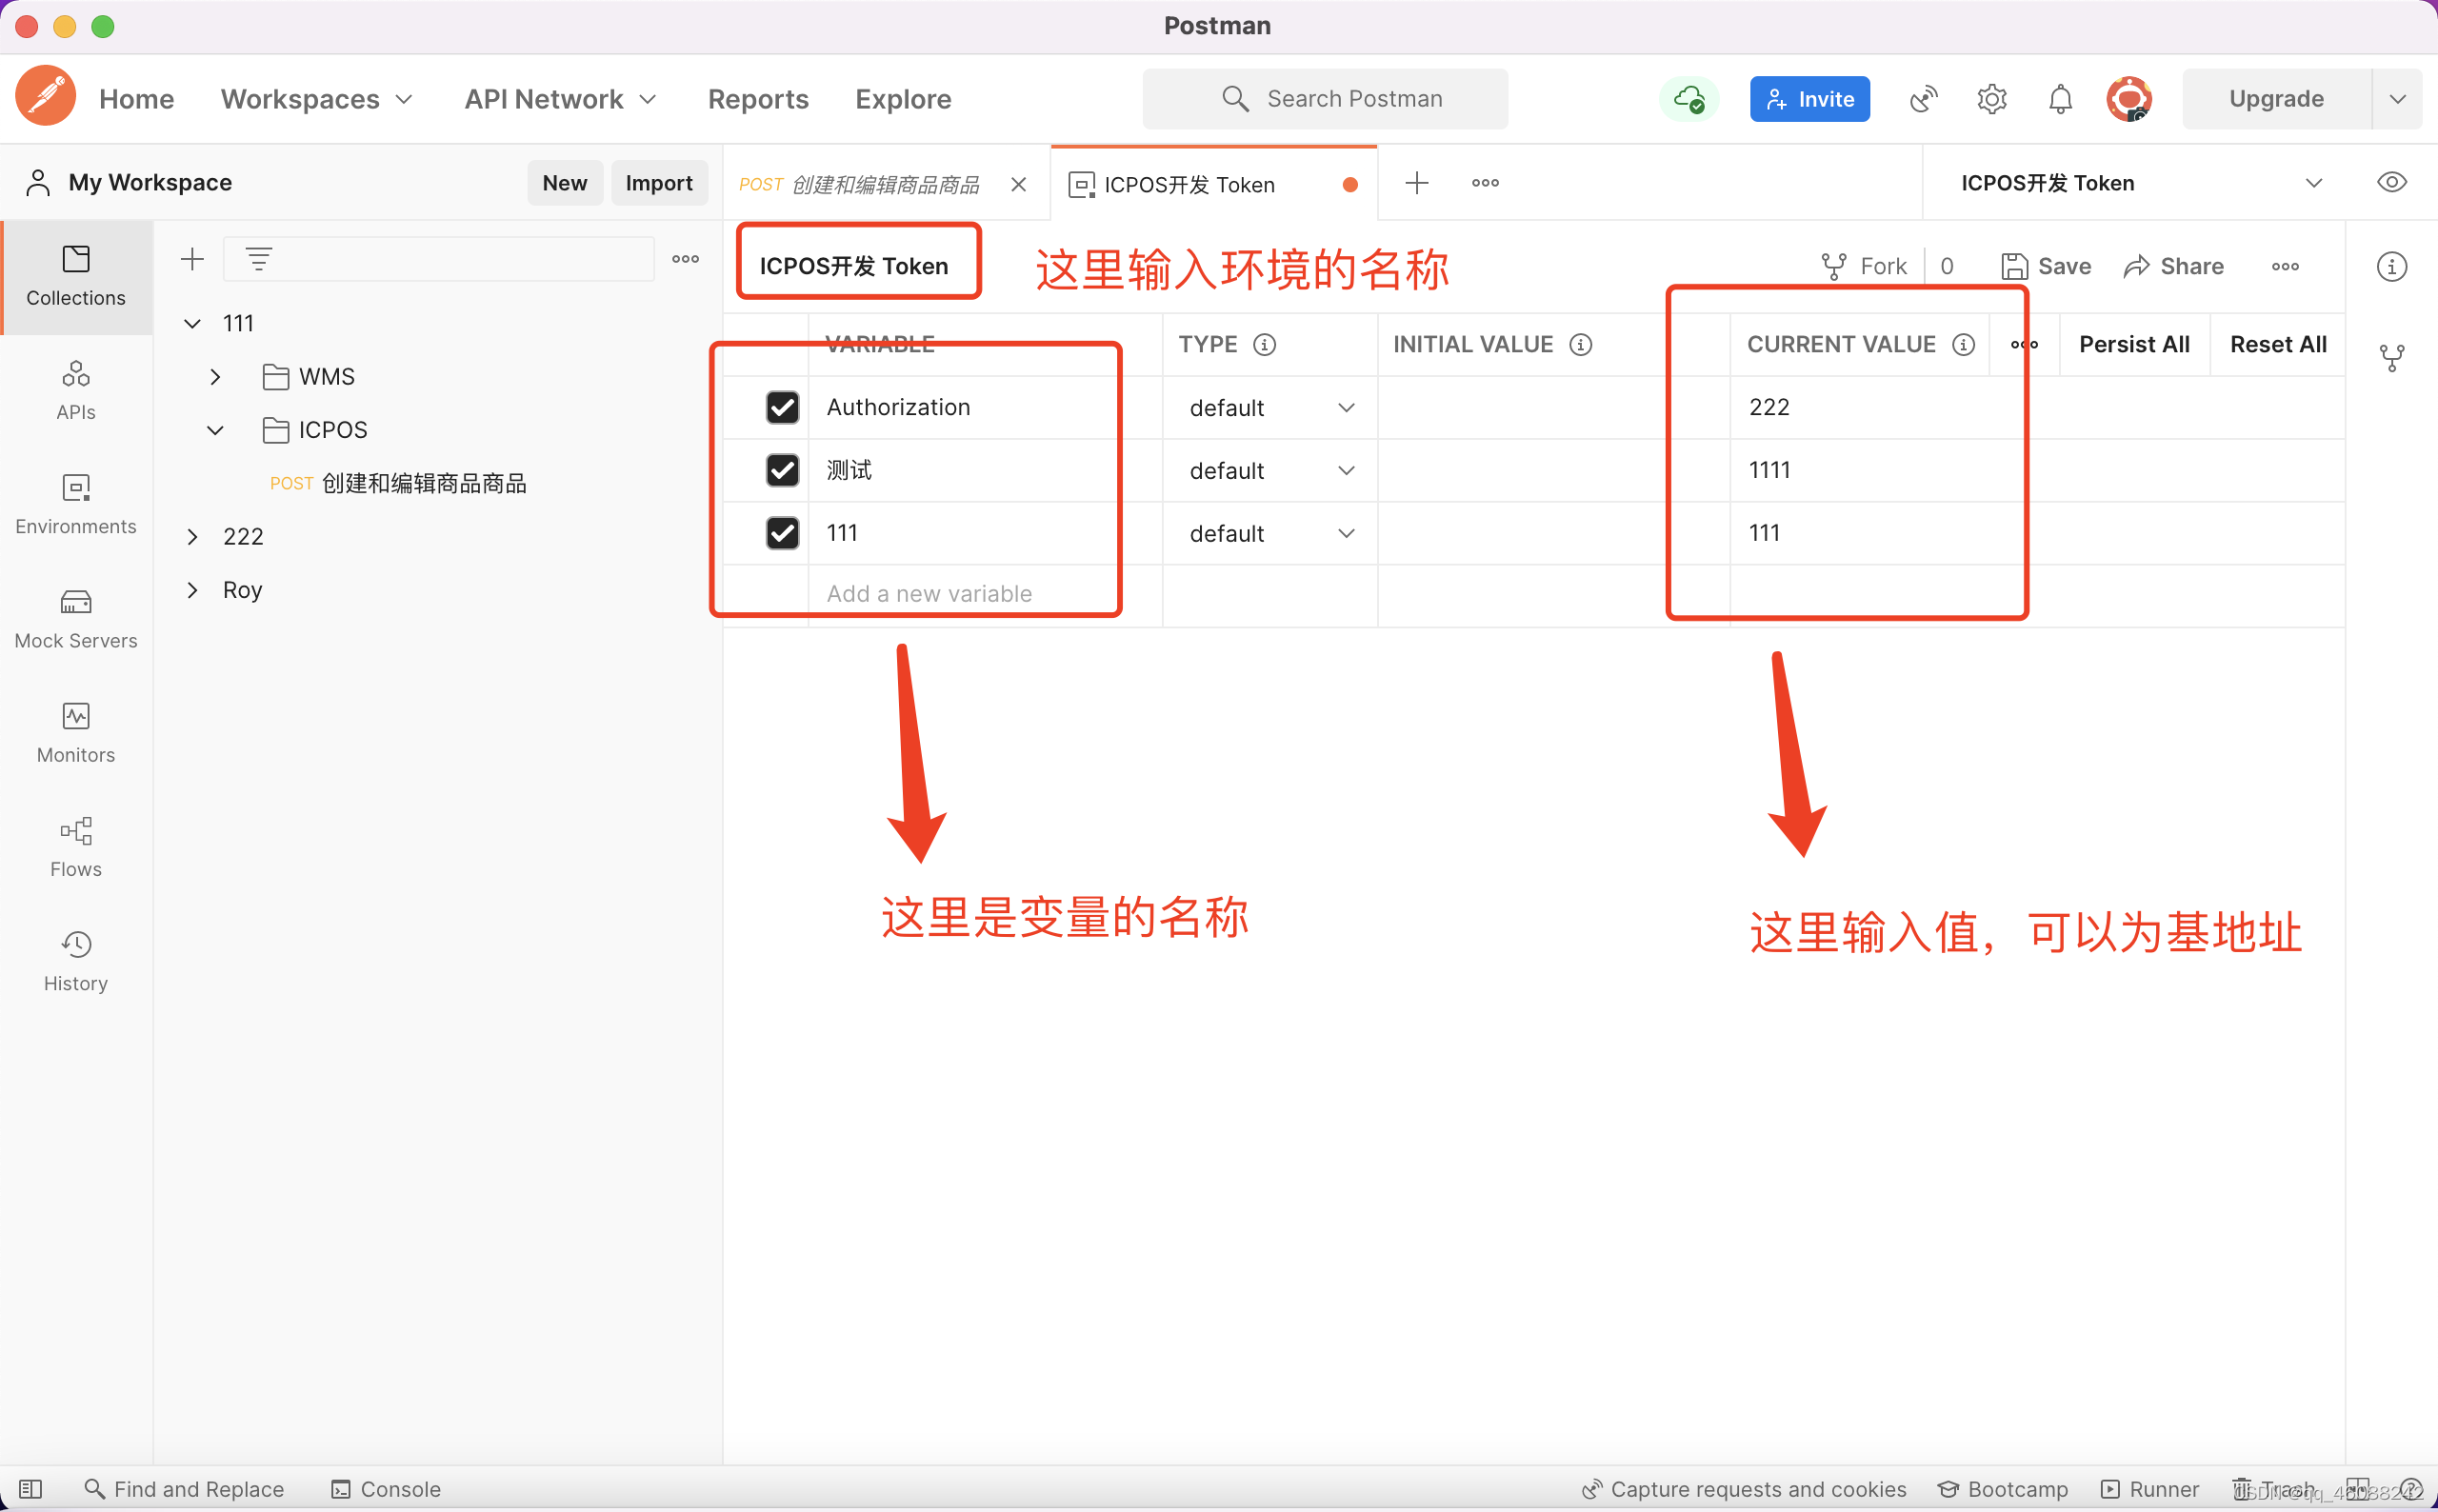2438x1512 pixels.
Task: Disable the 111 variable checkbox
Action: tap(782, 533)
